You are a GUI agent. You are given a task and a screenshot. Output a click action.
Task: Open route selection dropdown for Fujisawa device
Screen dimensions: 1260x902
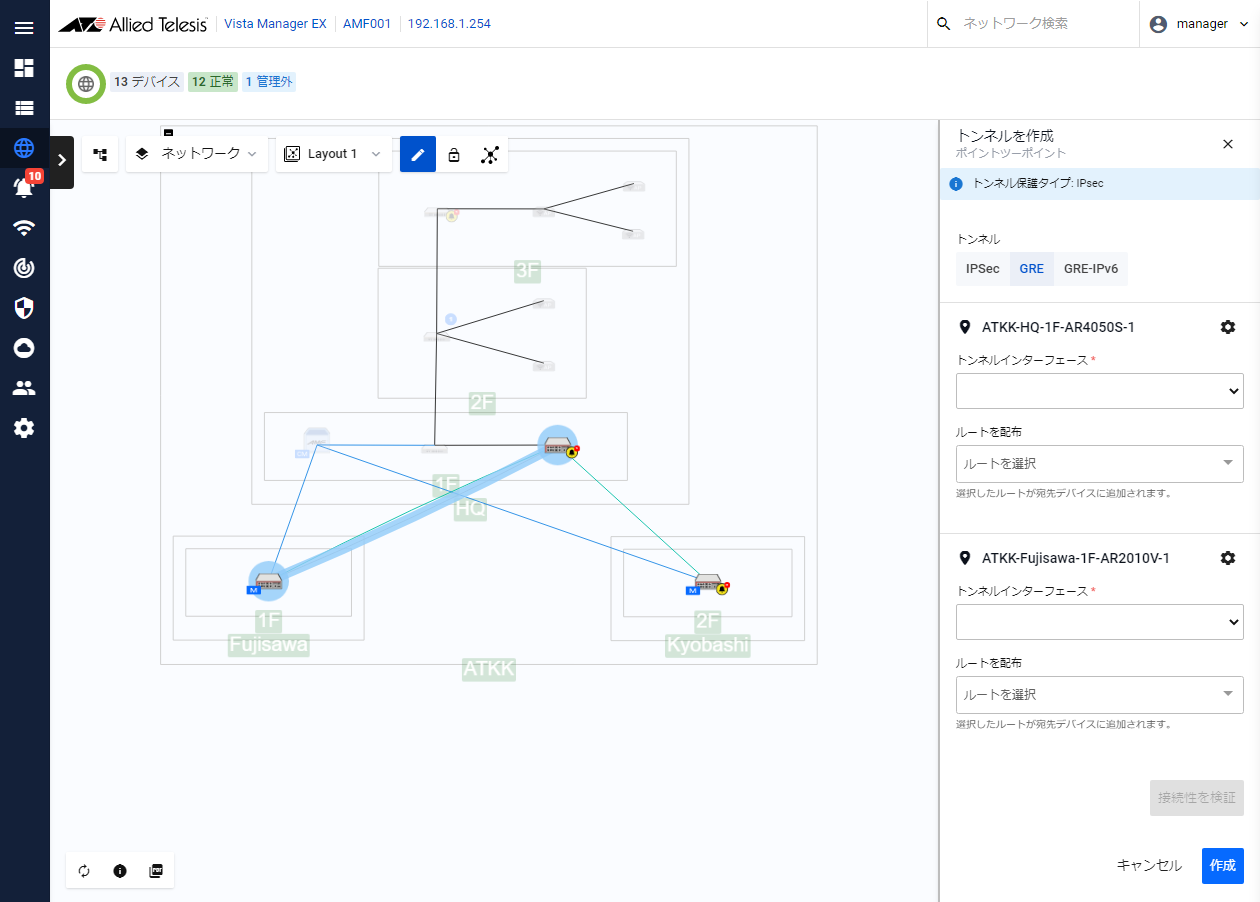pyautogui.click(x=1099, y=694)
